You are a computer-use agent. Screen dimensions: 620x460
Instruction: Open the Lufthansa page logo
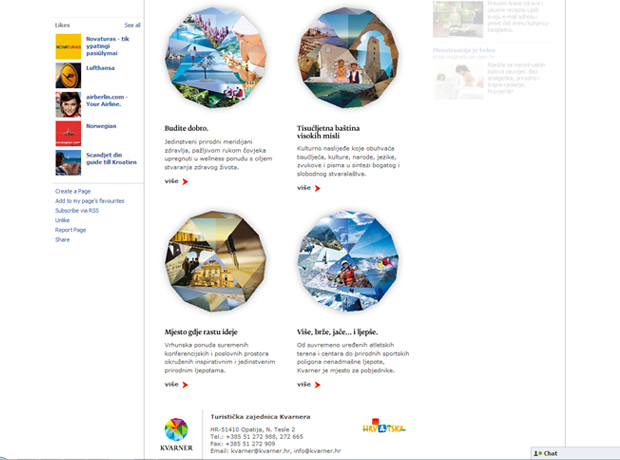click(68, 75)
